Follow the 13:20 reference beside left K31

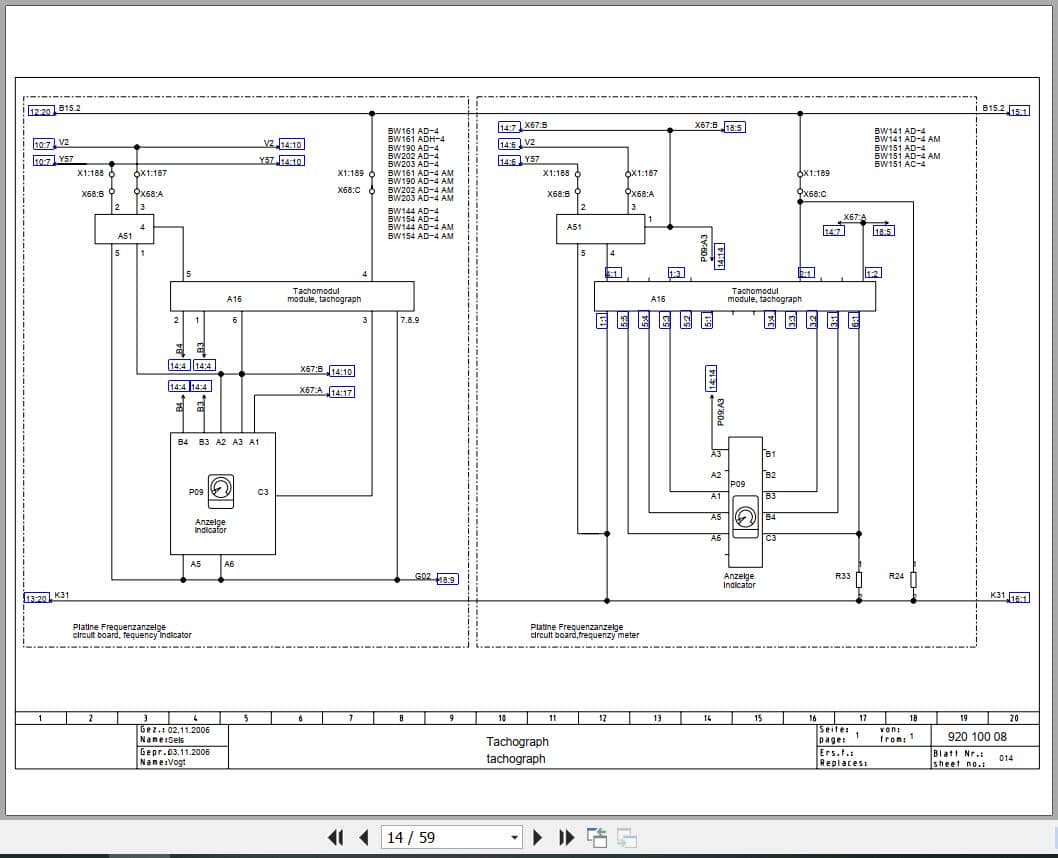click(37, 598)
